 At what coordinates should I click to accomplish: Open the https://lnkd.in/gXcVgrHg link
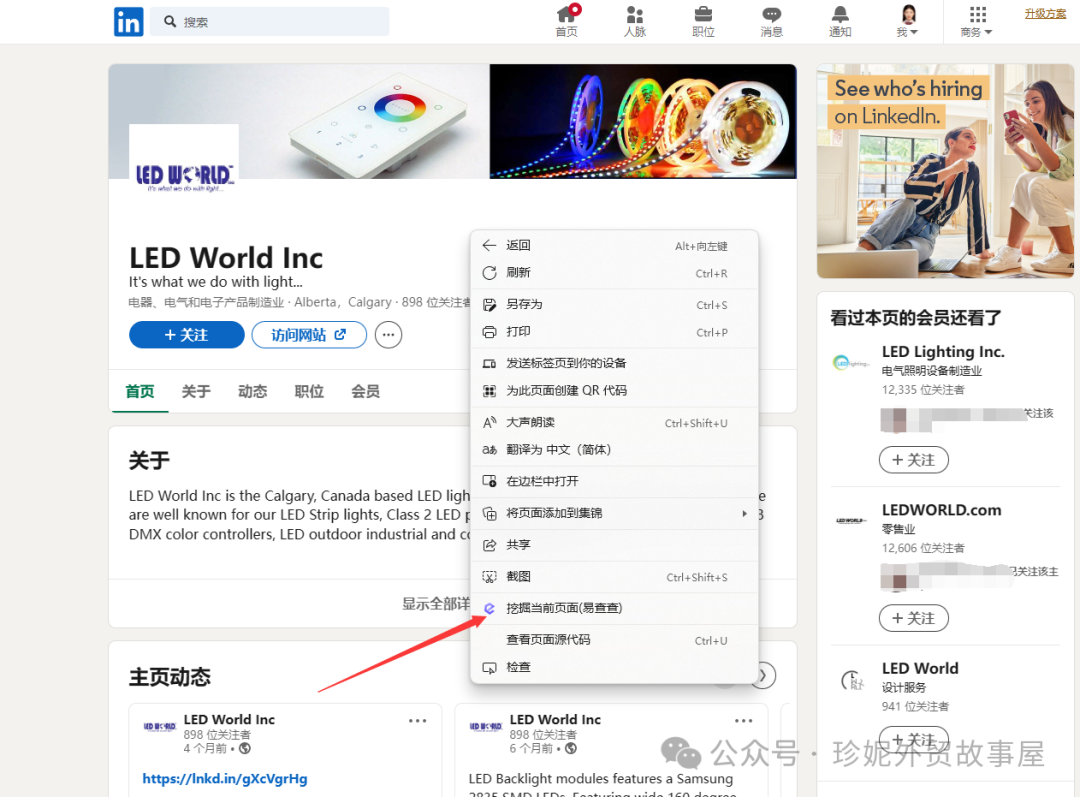(x=225, y=778)
